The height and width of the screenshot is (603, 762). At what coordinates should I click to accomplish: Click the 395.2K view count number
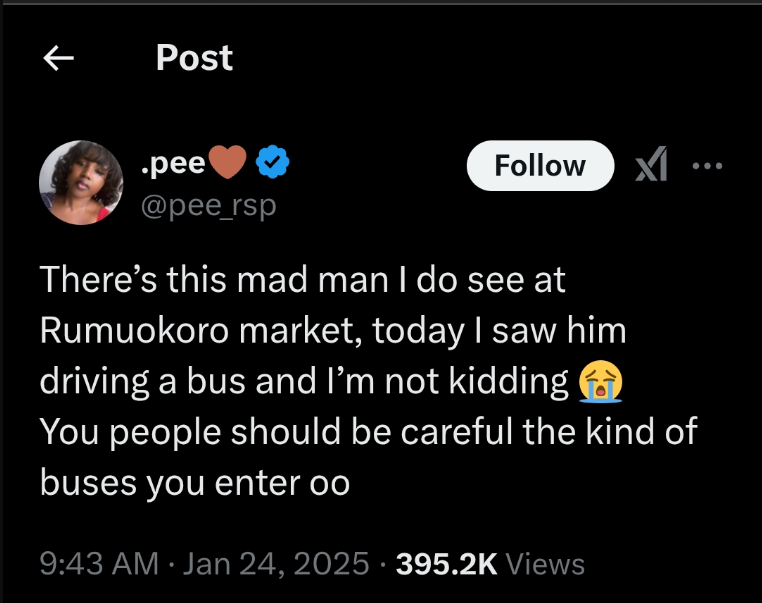click(446, 563)
